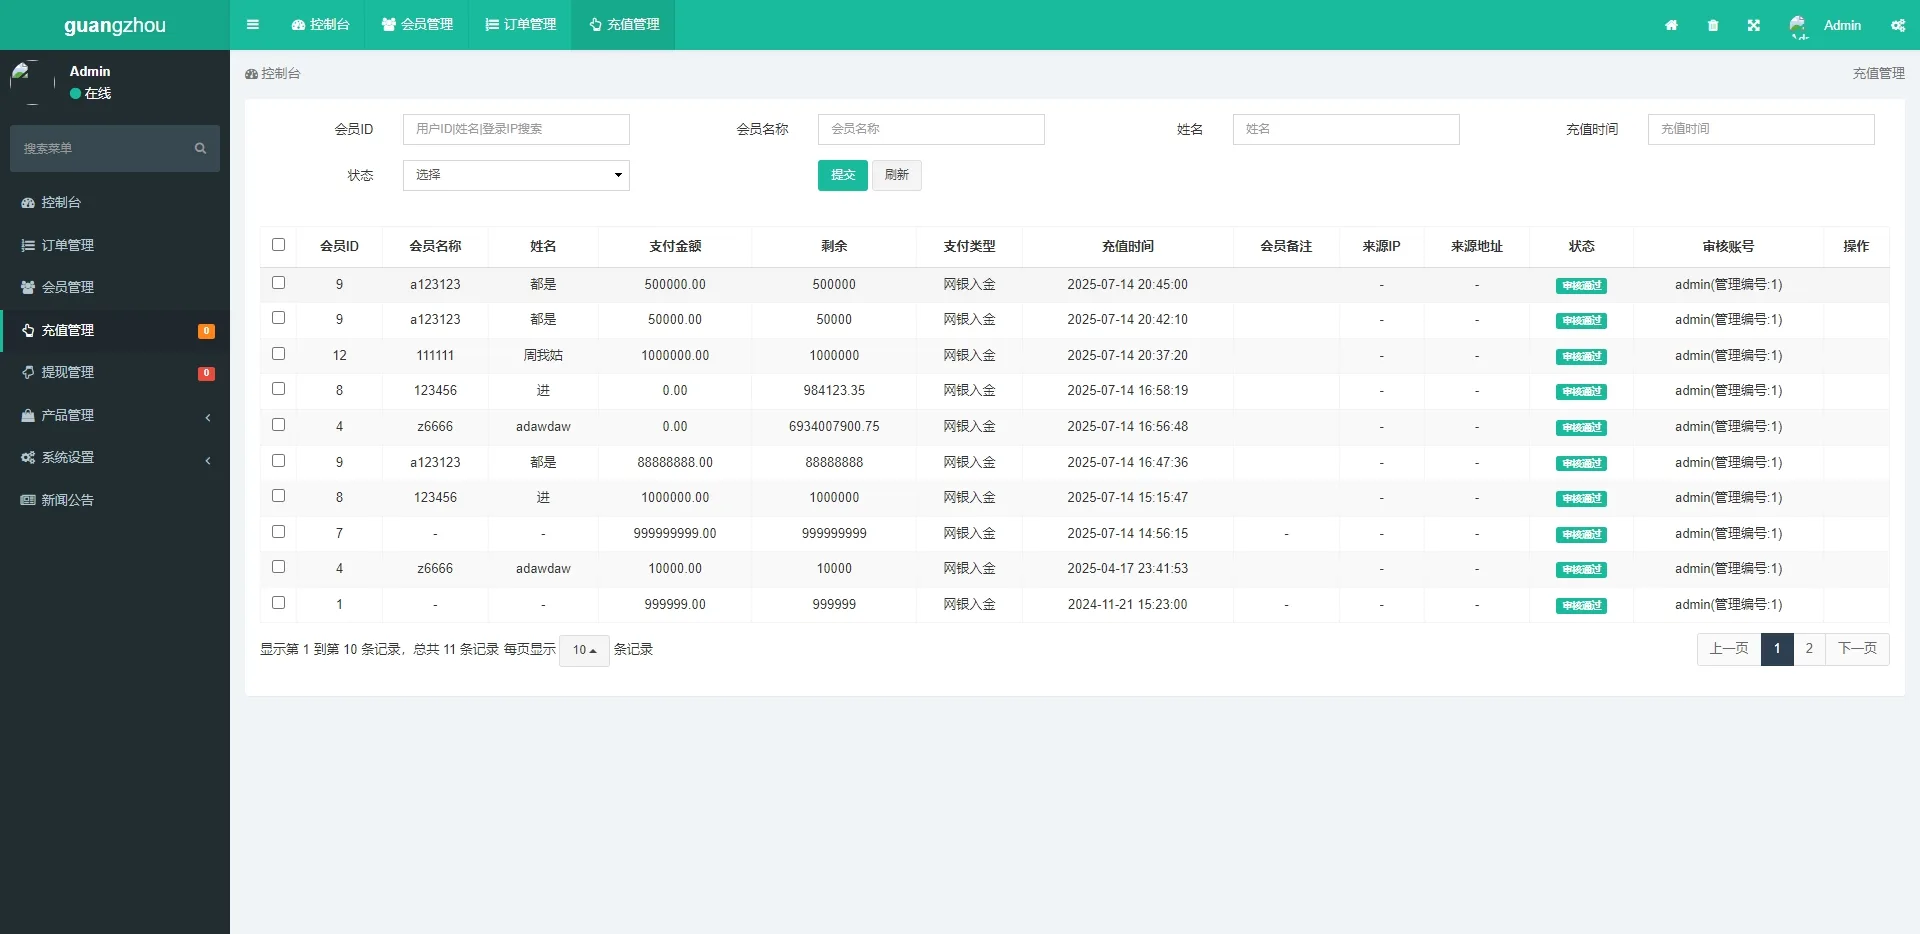Switch to the 订单管理 tab
1920x934 pixels.
520,25
